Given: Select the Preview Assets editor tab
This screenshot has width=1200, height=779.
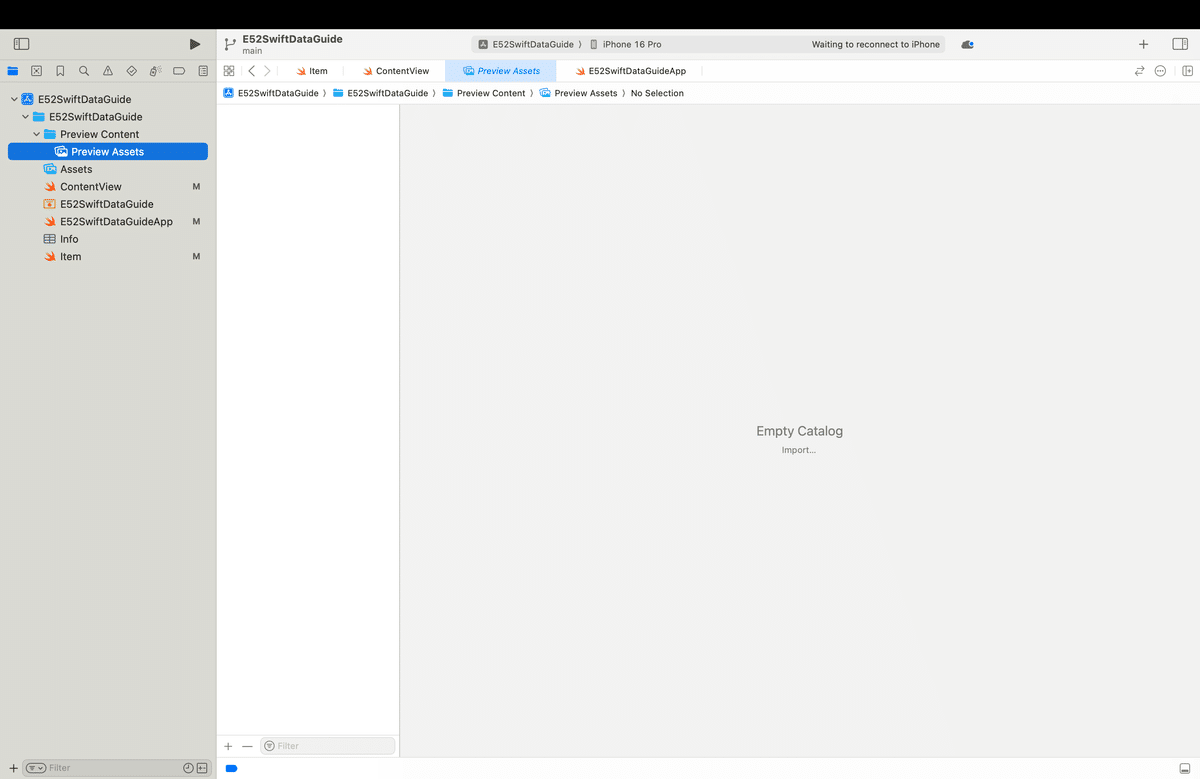Looking at the screenshot, I should pos(501,71).
